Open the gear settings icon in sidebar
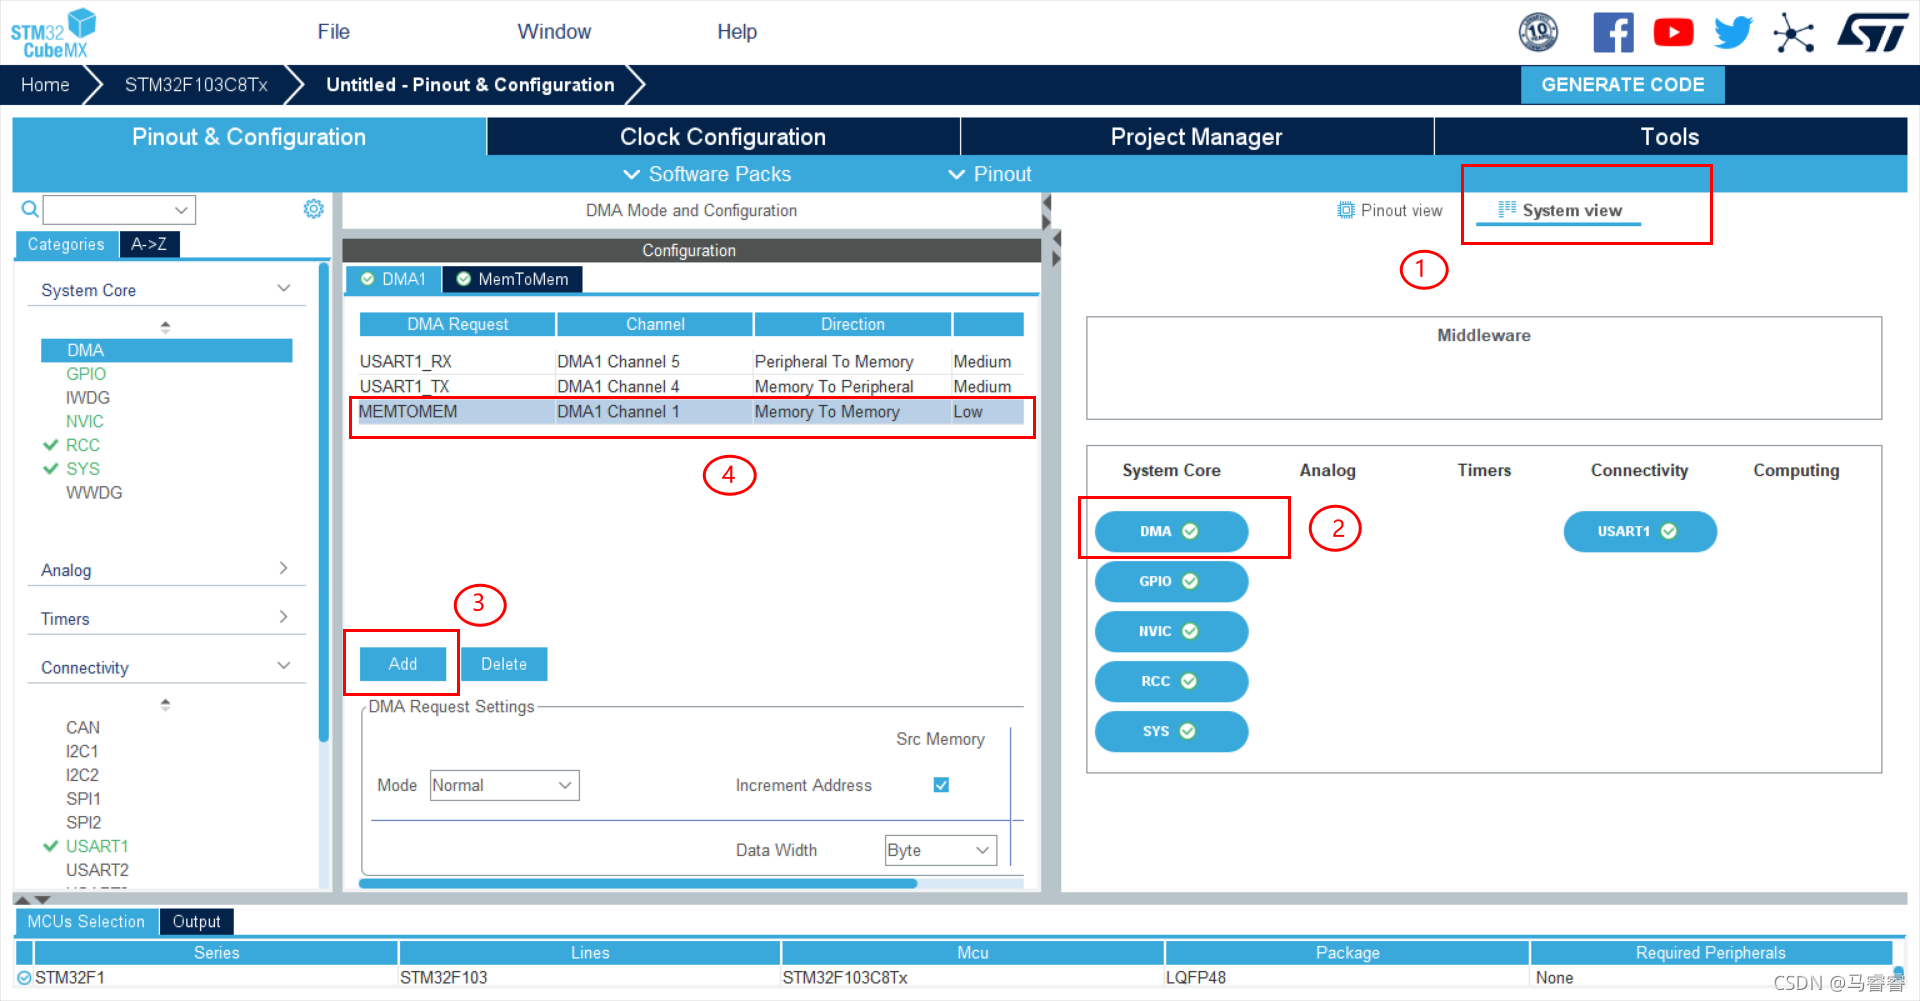Image resolution: width=1920 pixels, height=1001 pixels. (314, 208)
